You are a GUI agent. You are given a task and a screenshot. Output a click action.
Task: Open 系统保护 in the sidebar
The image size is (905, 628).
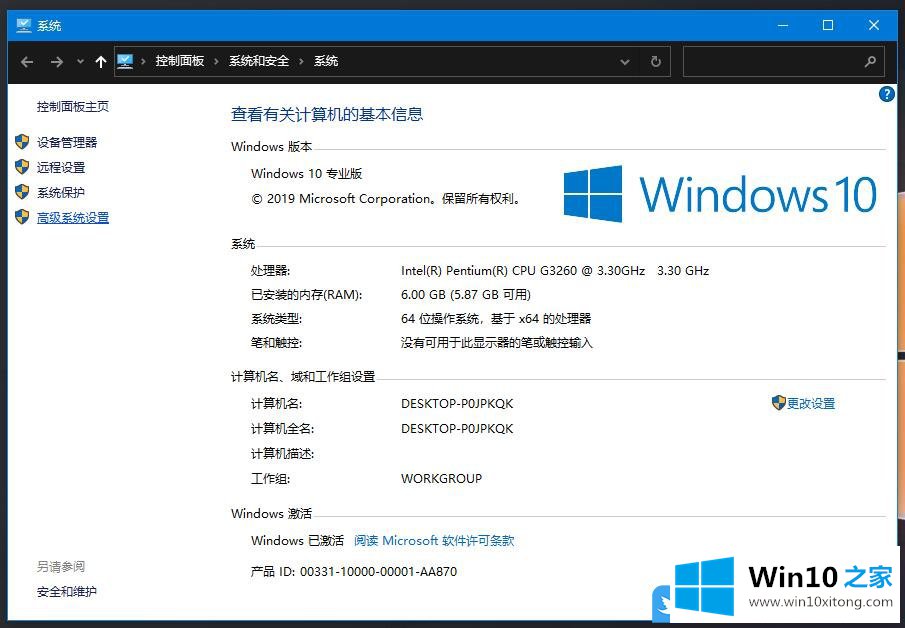point(61,192)
